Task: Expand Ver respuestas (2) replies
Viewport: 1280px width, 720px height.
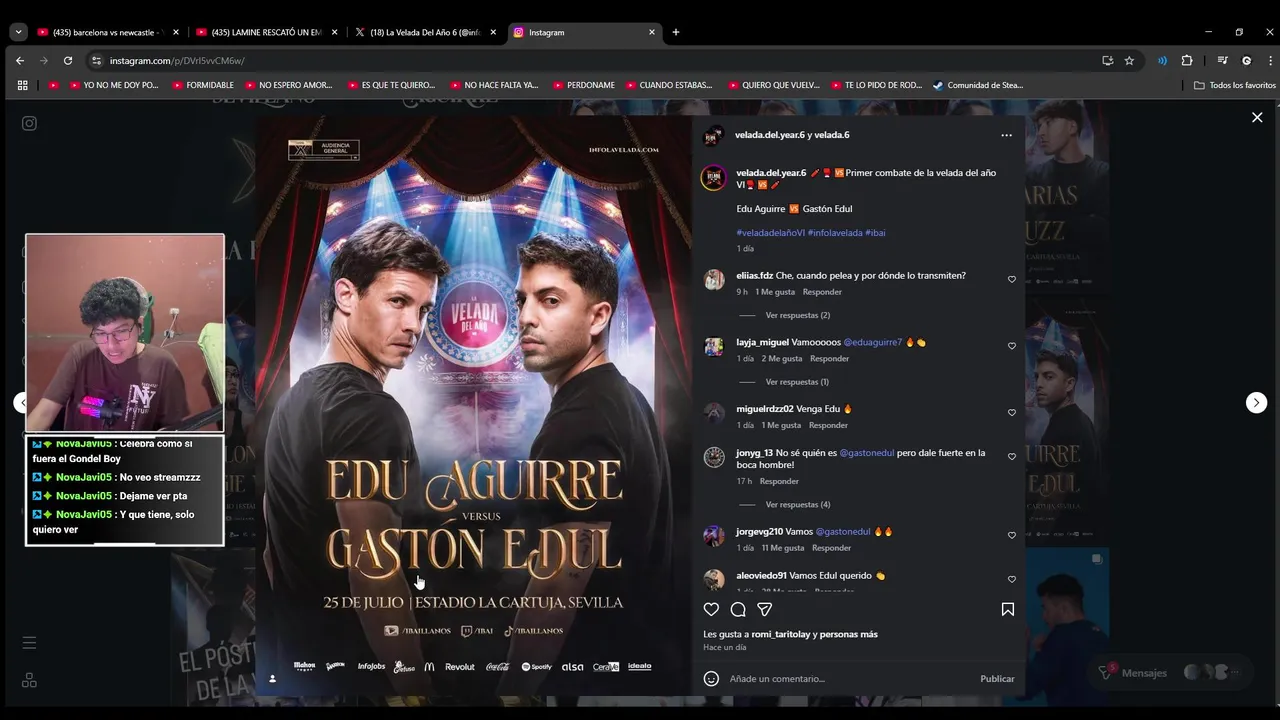Action: (797, 315)
